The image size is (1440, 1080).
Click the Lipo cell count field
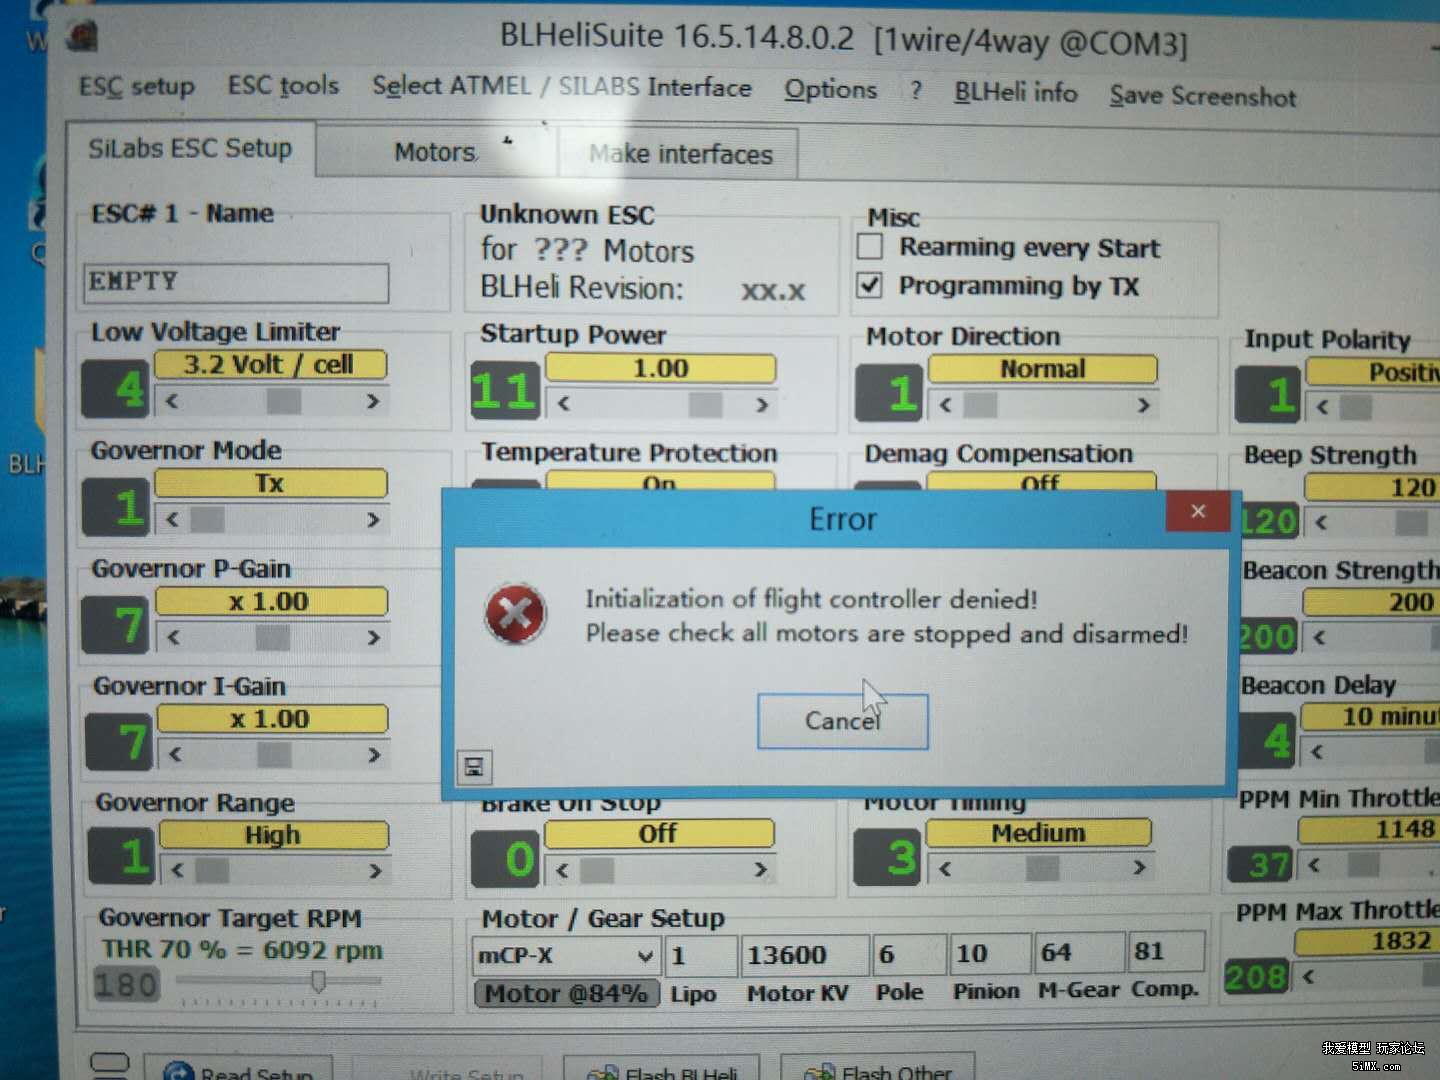[x=702, y=955]
